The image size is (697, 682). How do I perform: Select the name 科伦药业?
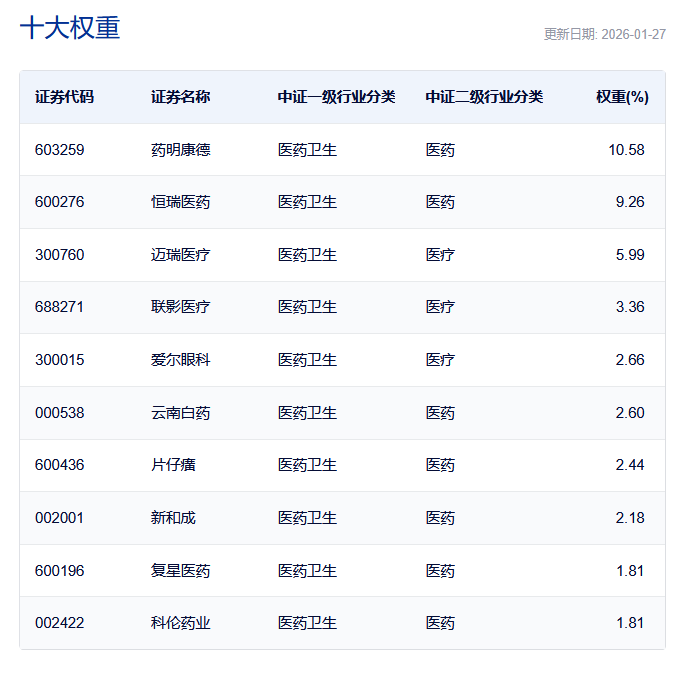(180, 622)
